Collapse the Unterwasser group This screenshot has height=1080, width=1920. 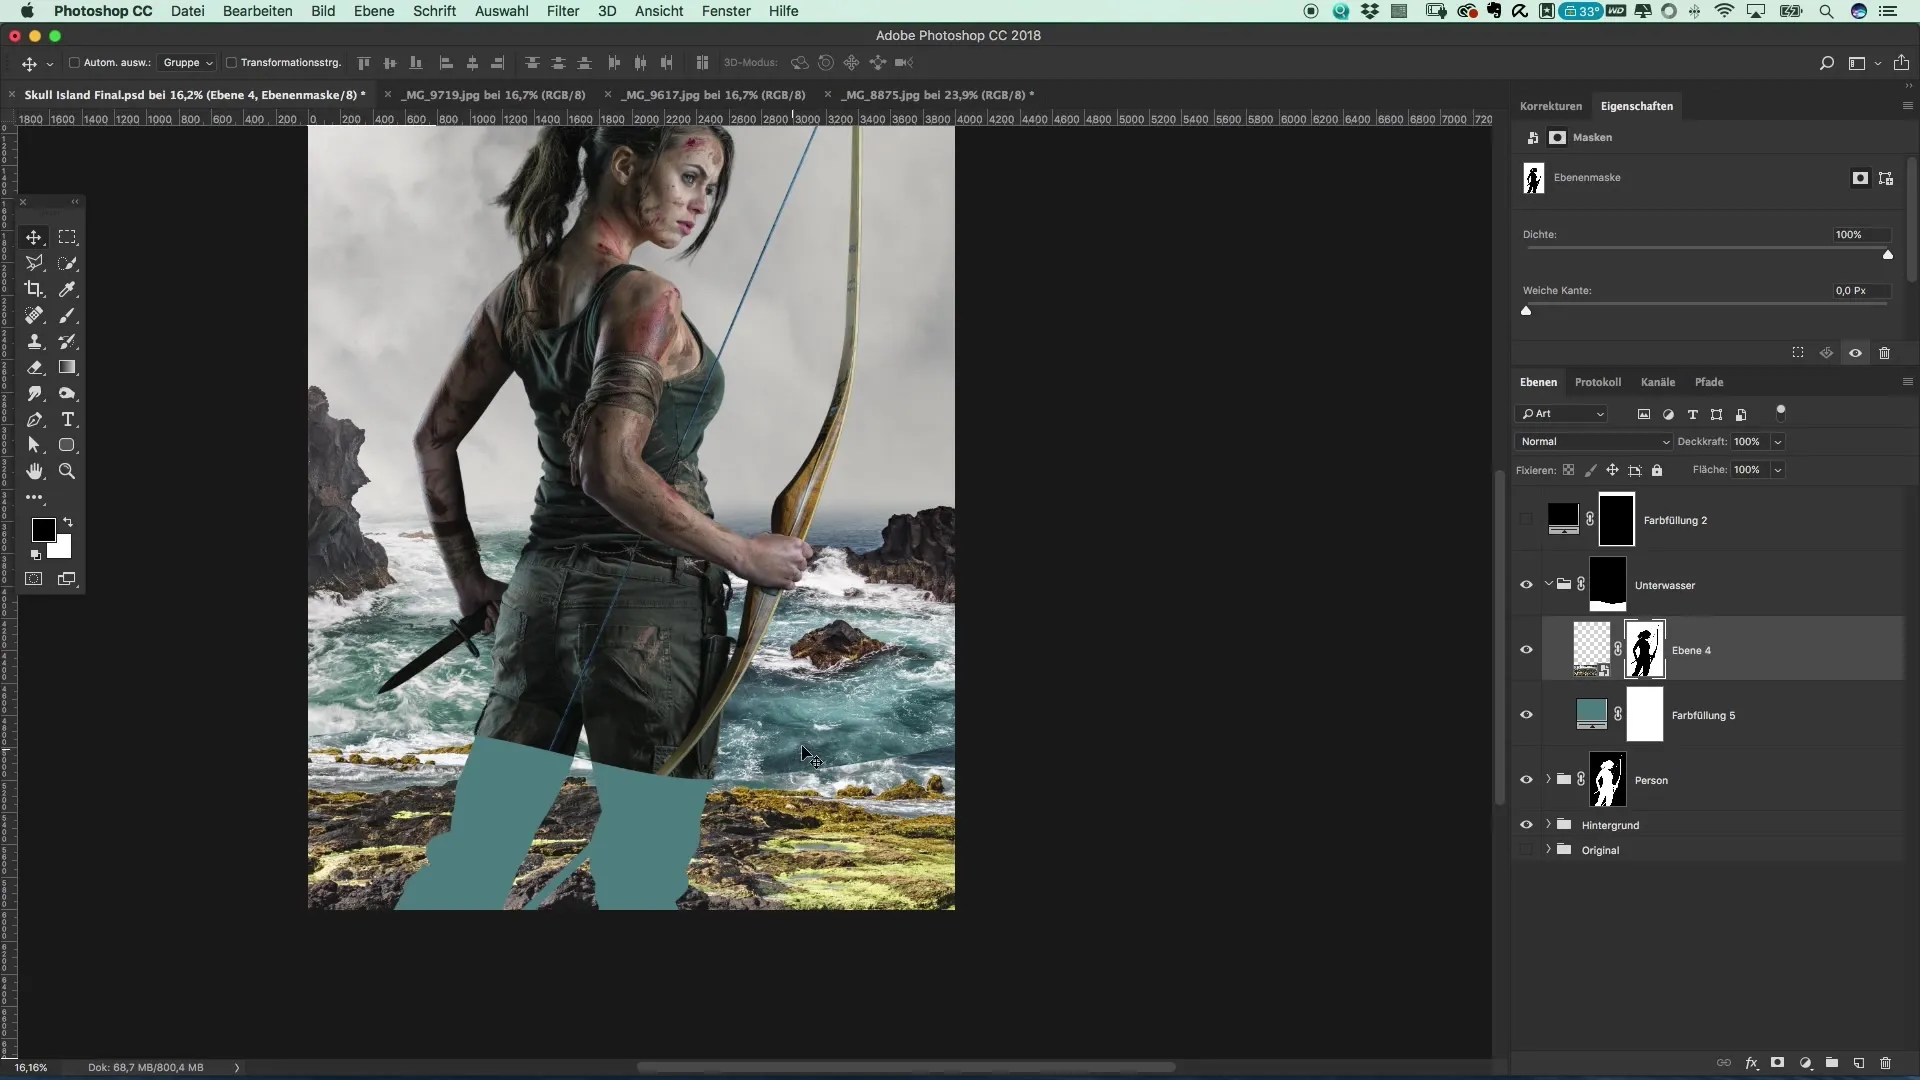1549,584
